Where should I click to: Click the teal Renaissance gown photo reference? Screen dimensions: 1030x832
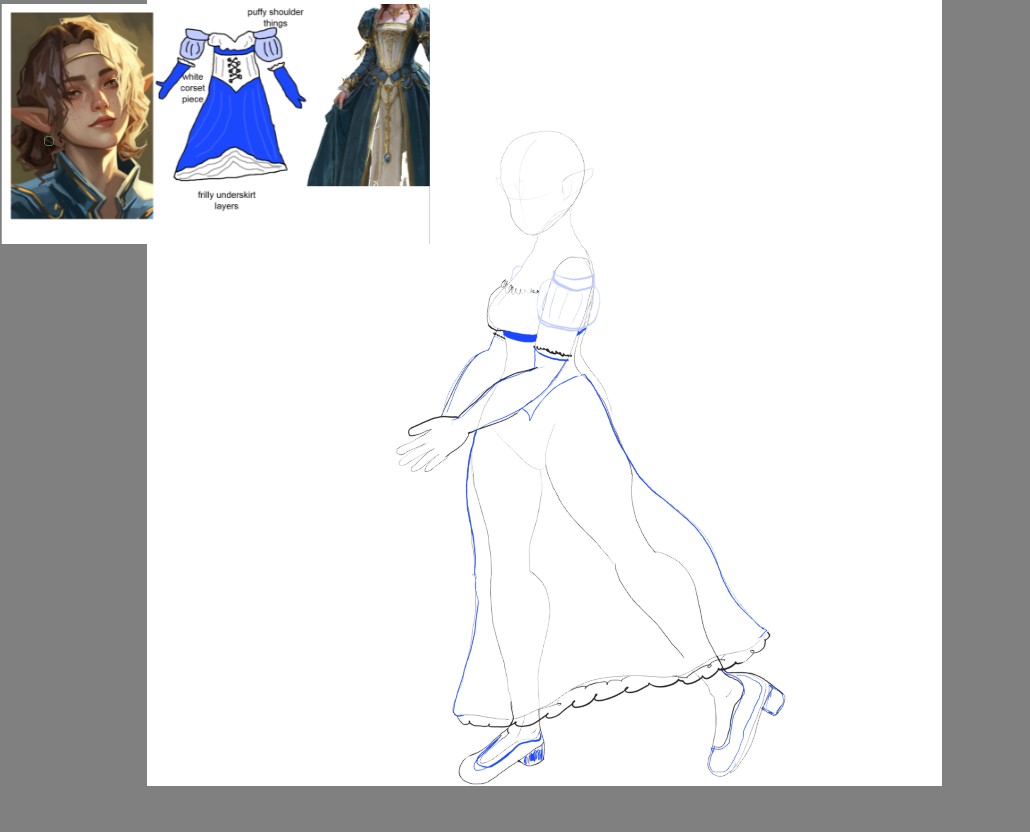(369, 95)
